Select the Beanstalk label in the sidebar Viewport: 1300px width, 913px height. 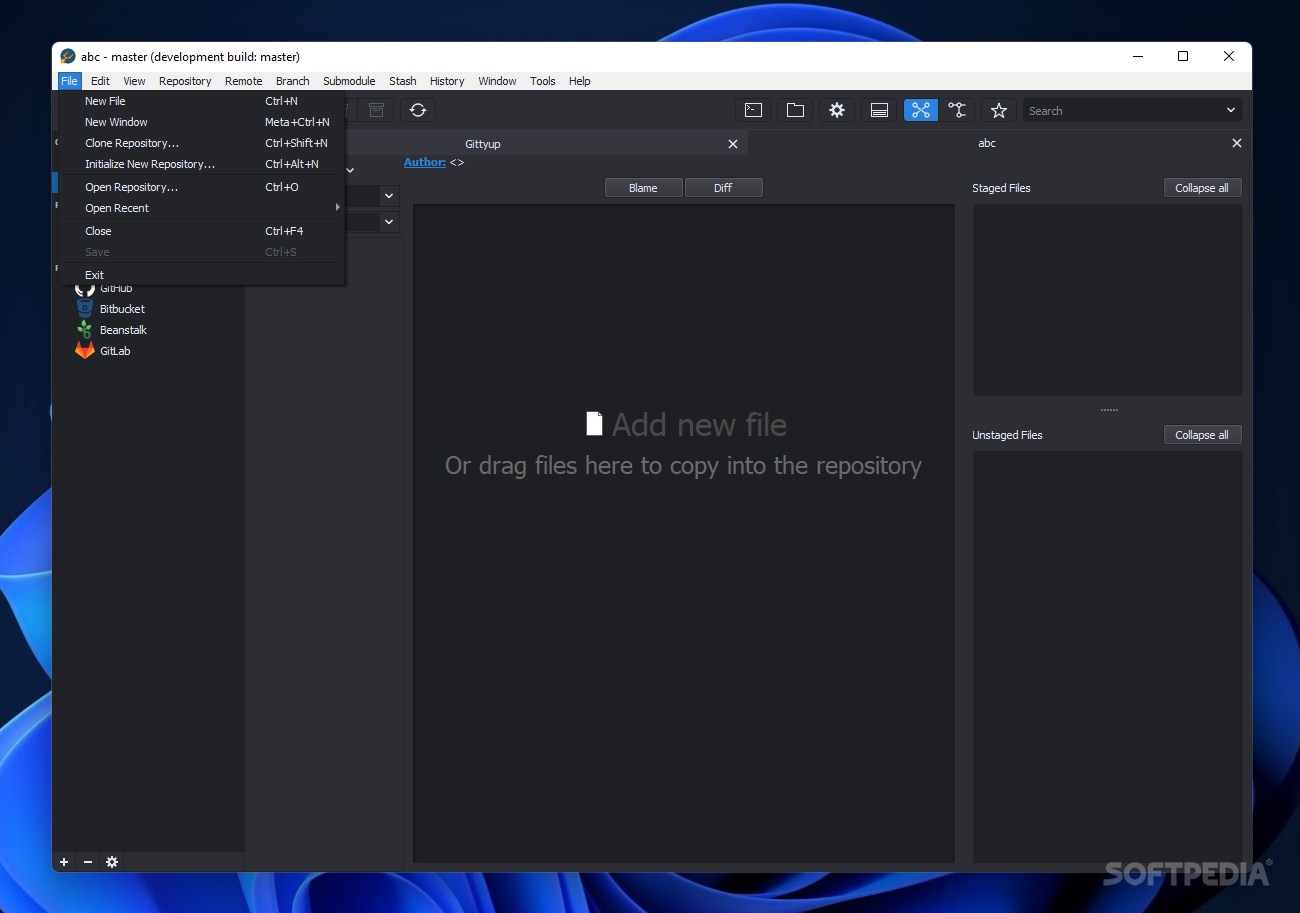123,330
